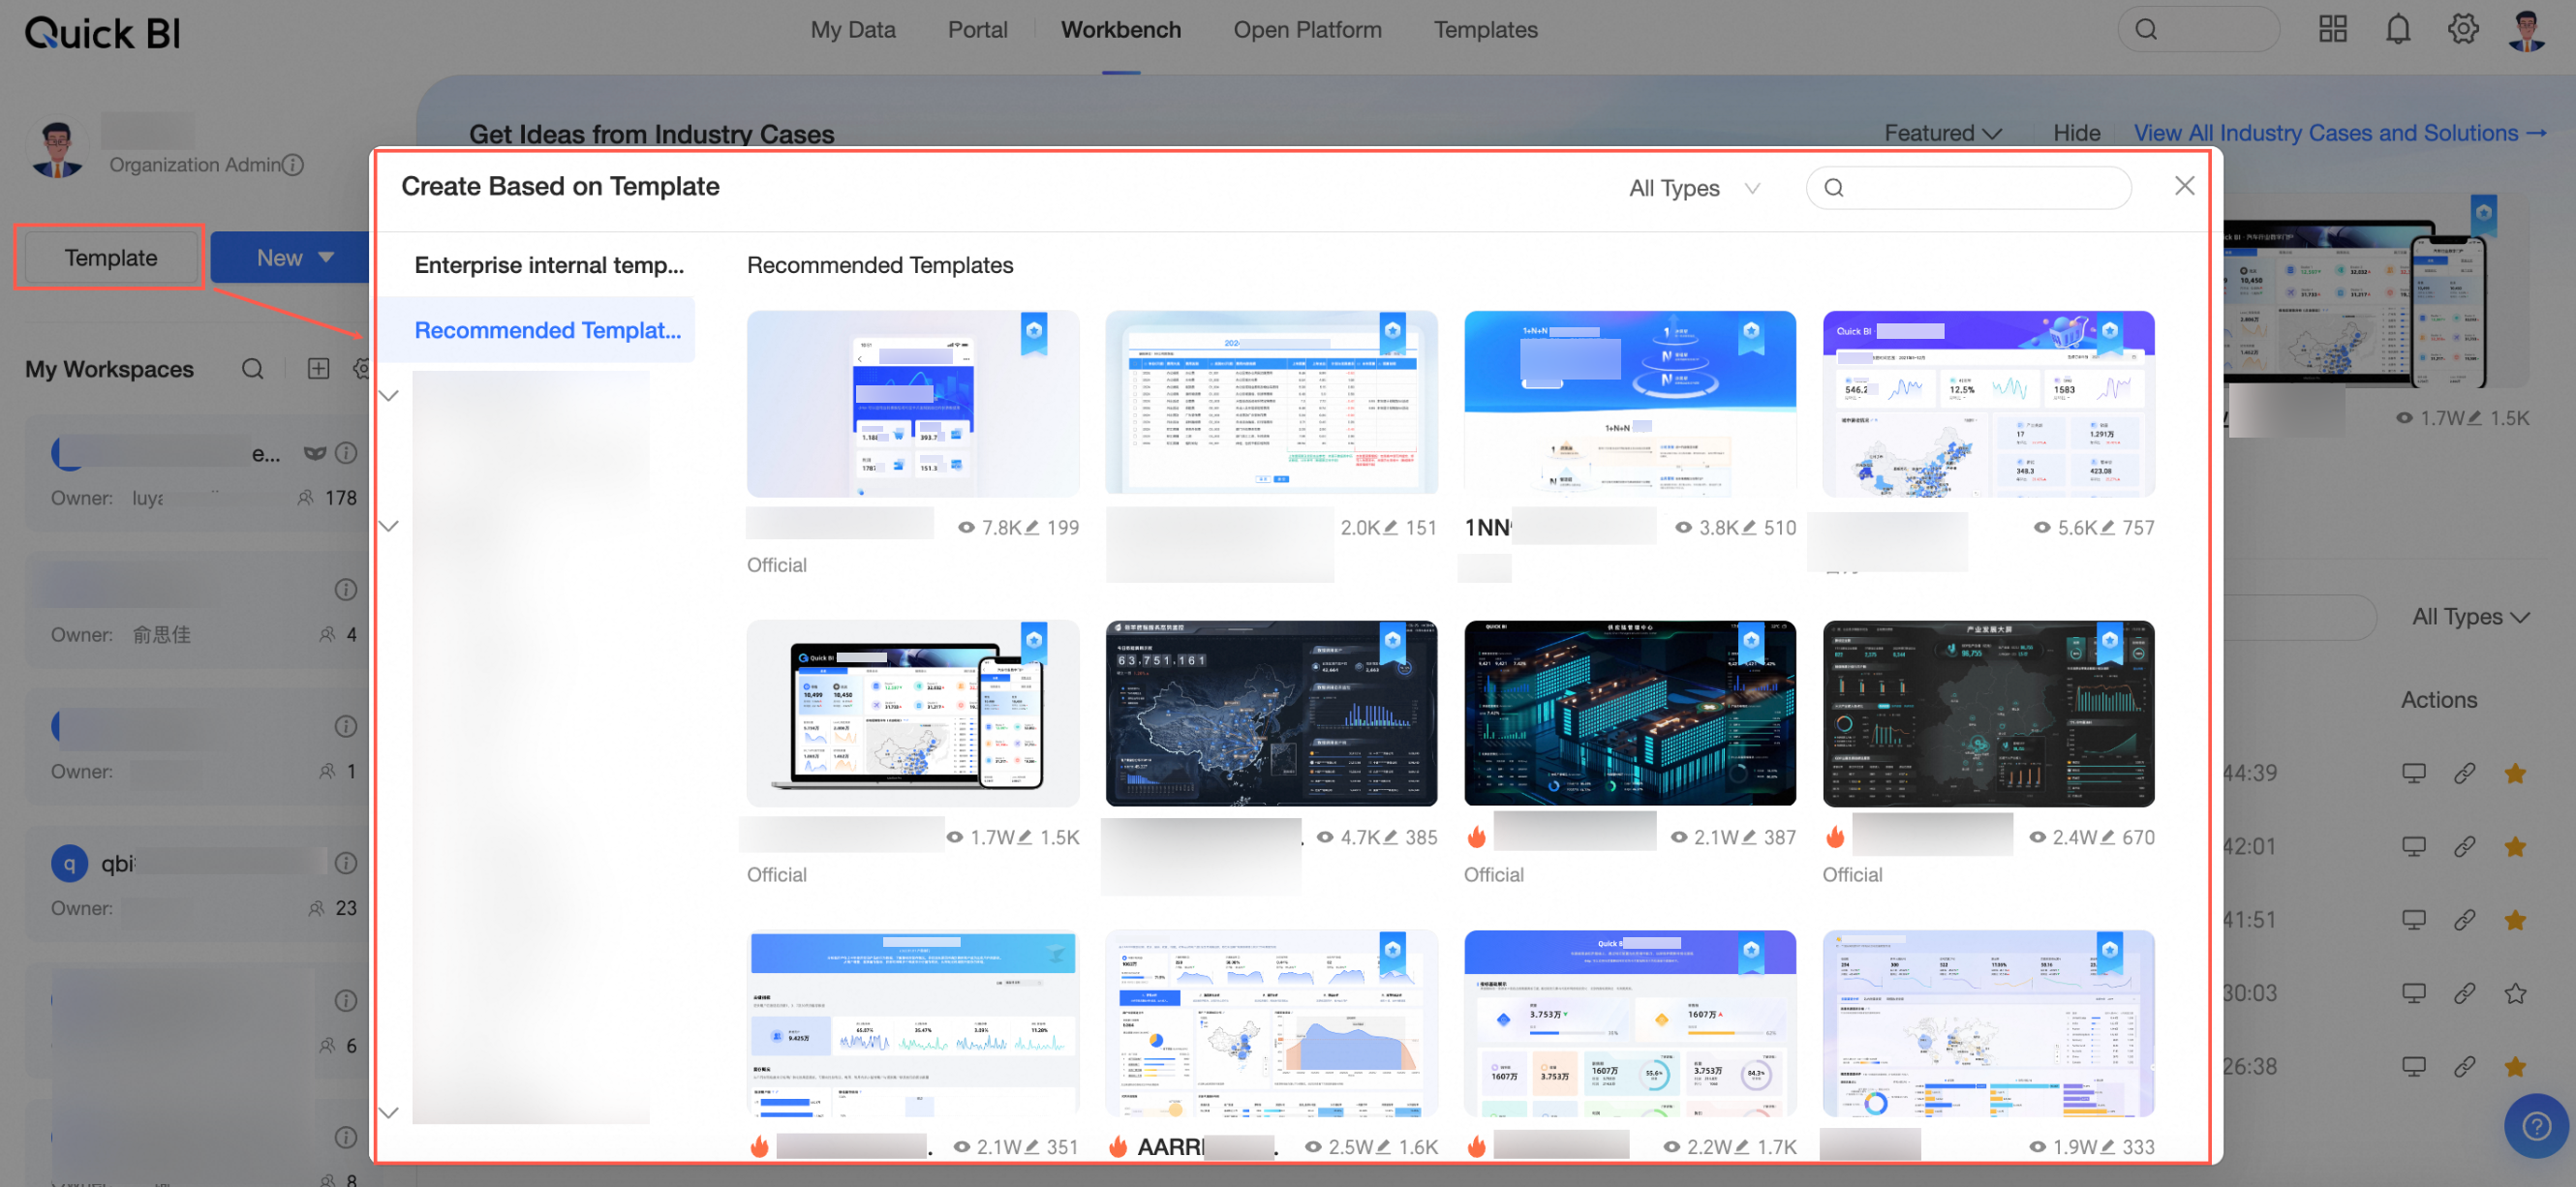Copy link icon in the 44:39 row
This screenshot has height=1187, width=2576.
(2465, 773)
